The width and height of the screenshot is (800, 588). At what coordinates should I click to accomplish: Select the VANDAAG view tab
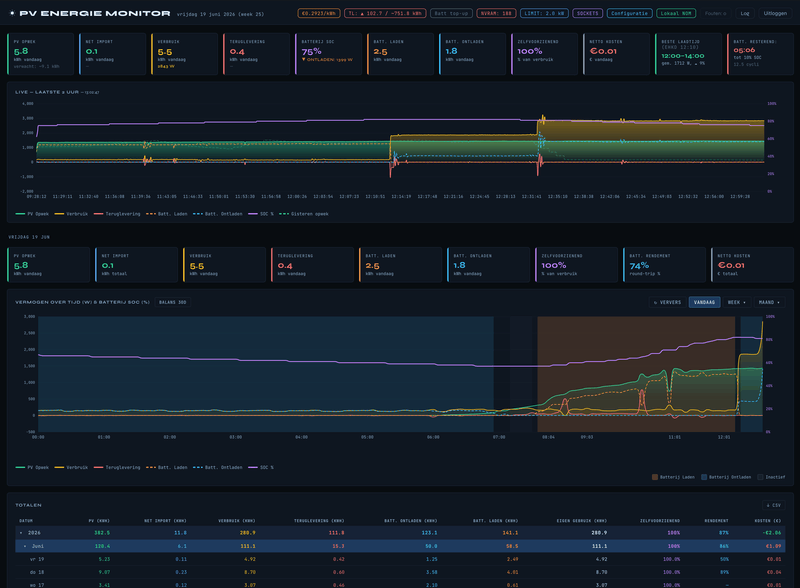(x=704, y=302)
